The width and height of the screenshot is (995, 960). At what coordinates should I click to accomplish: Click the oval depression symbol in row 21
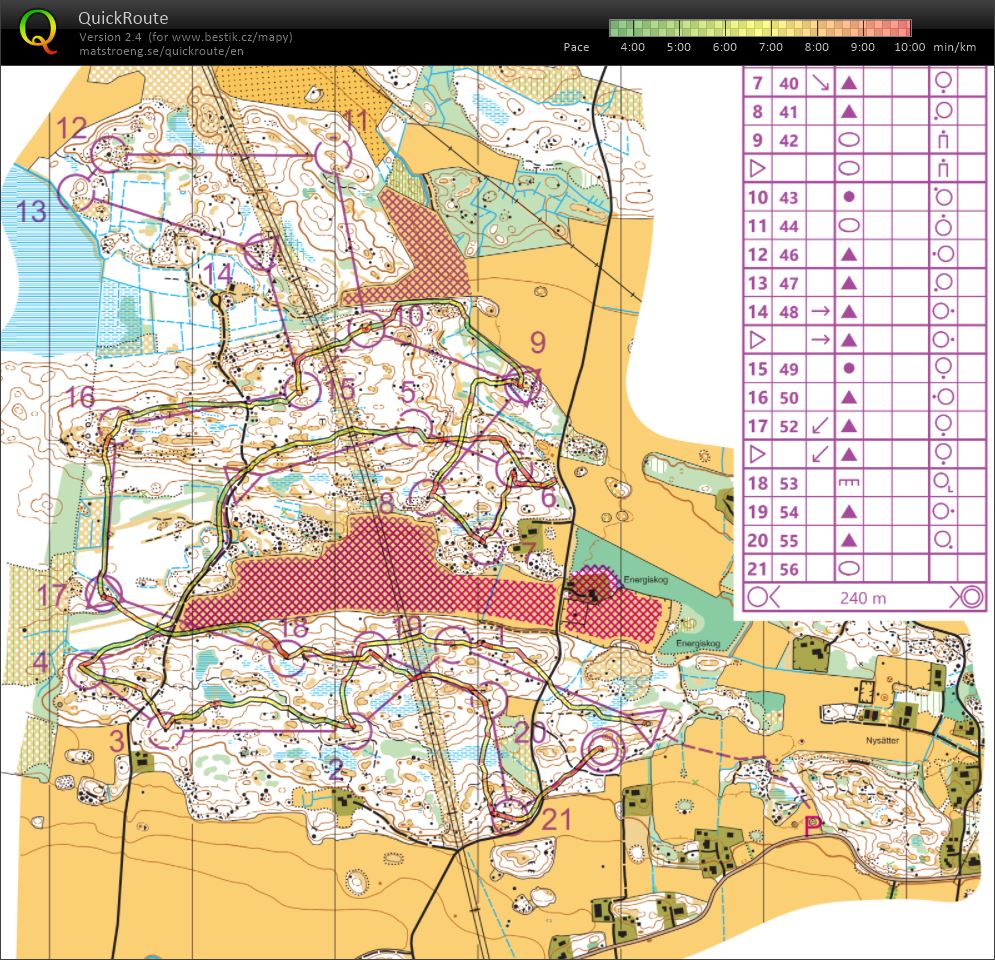(x=849, y=569)
